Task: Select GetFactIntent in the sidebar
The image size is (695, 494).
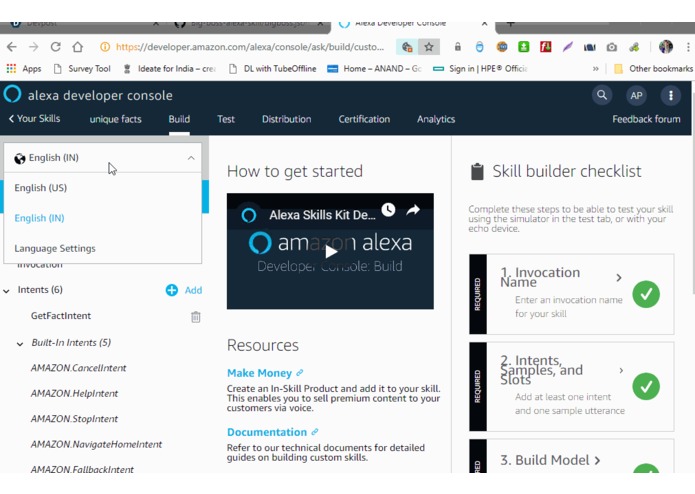Action: point(61,316)
